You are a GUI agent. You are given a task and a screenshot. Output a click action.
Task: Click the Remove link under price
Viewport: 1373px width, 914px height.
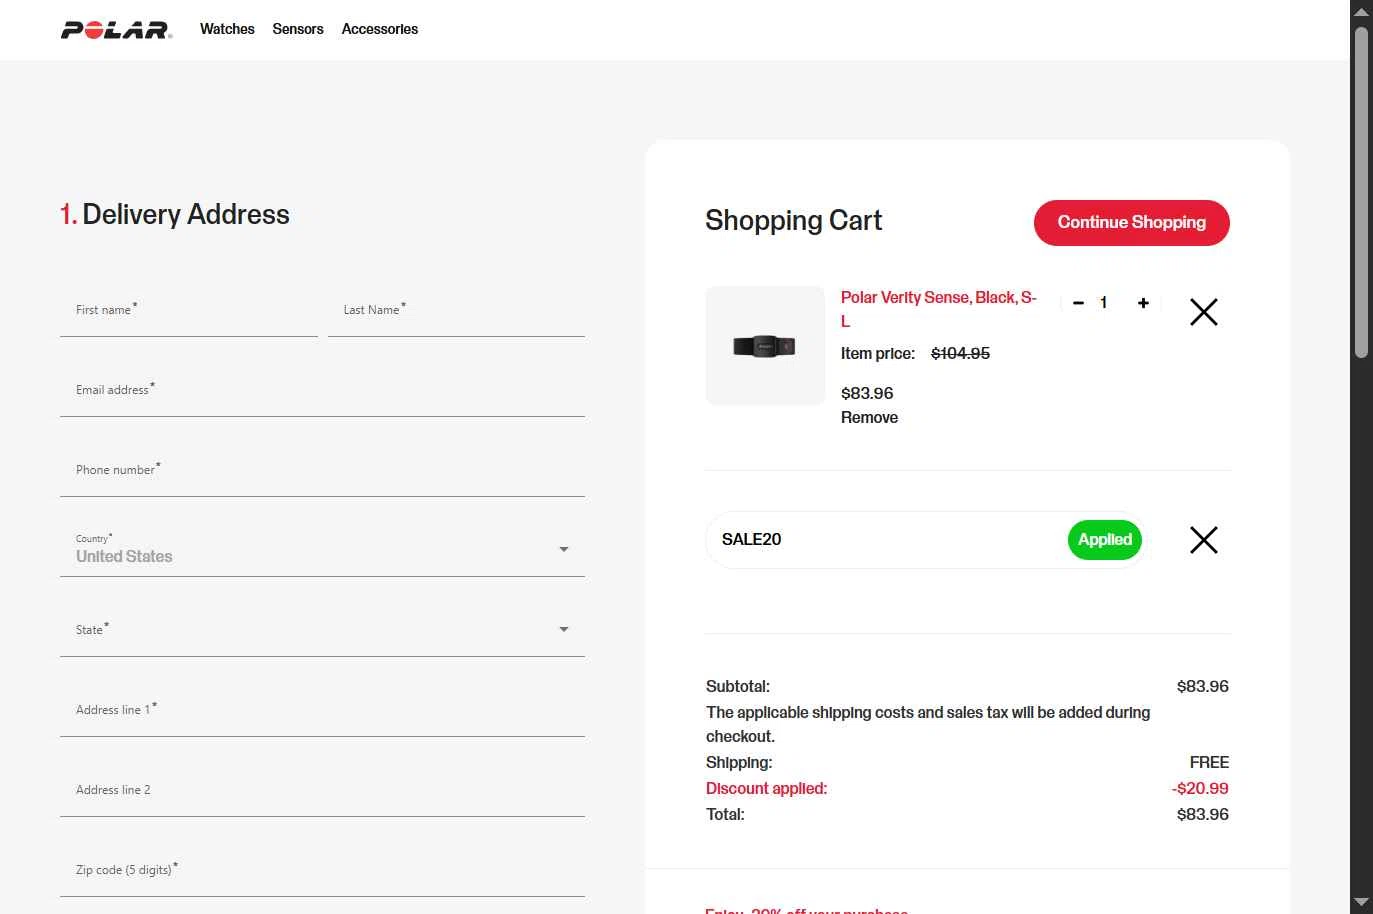click(869, 418)
